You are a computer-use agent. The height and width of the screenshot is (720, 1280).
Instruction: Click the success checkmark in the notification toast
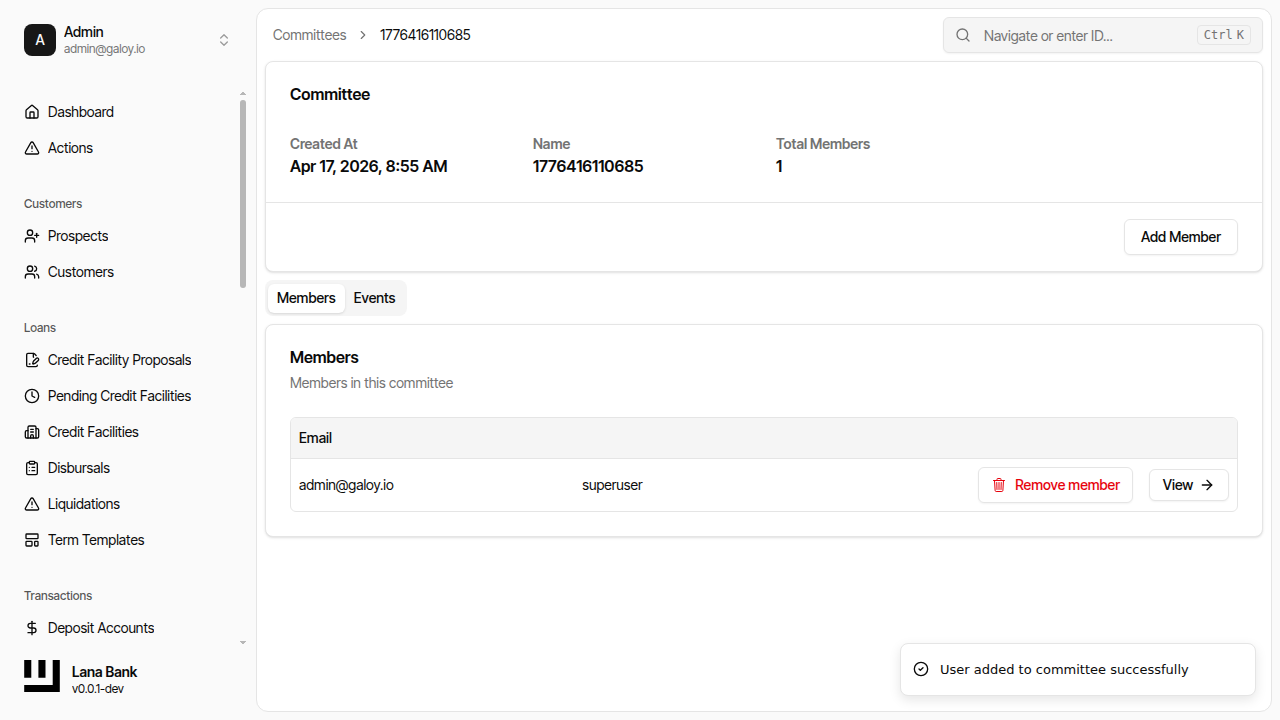coord(920,668)
